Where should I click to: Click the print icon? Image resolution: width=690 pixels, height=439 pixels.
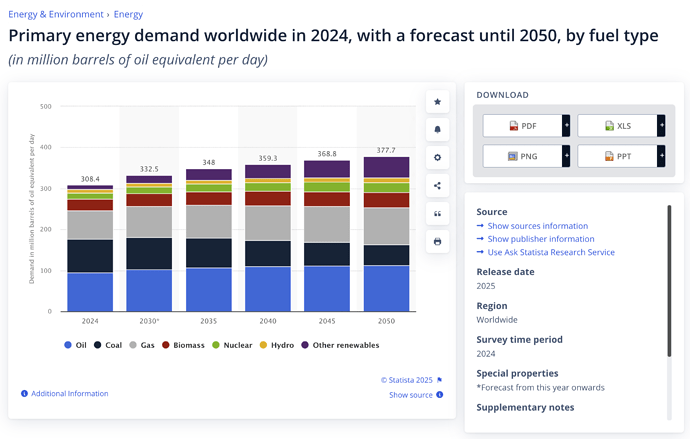[x=438, y=242]
